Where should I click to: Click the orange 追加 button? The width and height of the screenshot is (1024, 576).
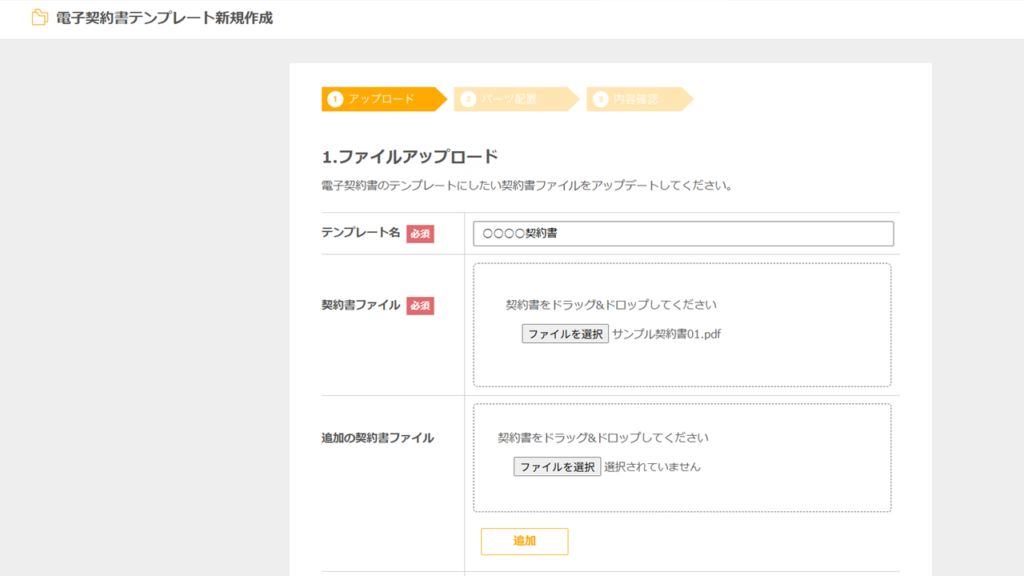524,541
